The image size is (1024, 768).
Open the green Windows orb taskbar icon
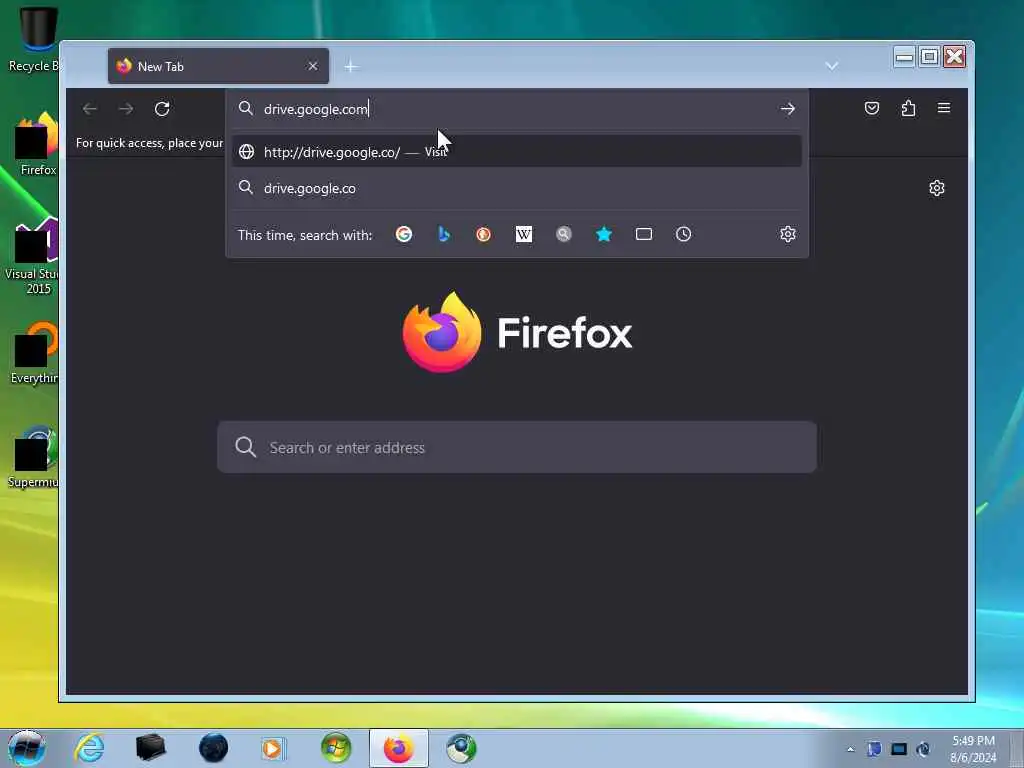pyautogui.click(x=336, y=748)
